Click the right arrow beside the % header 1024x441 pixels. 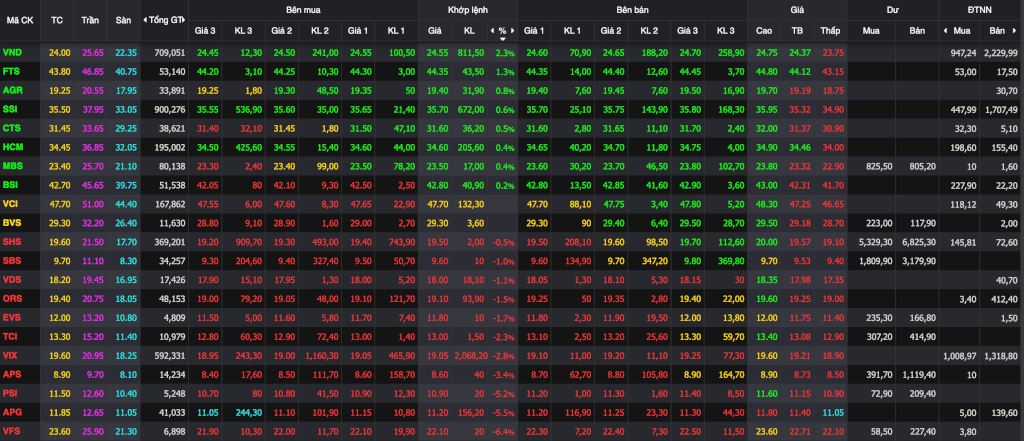tap(514, 31)
